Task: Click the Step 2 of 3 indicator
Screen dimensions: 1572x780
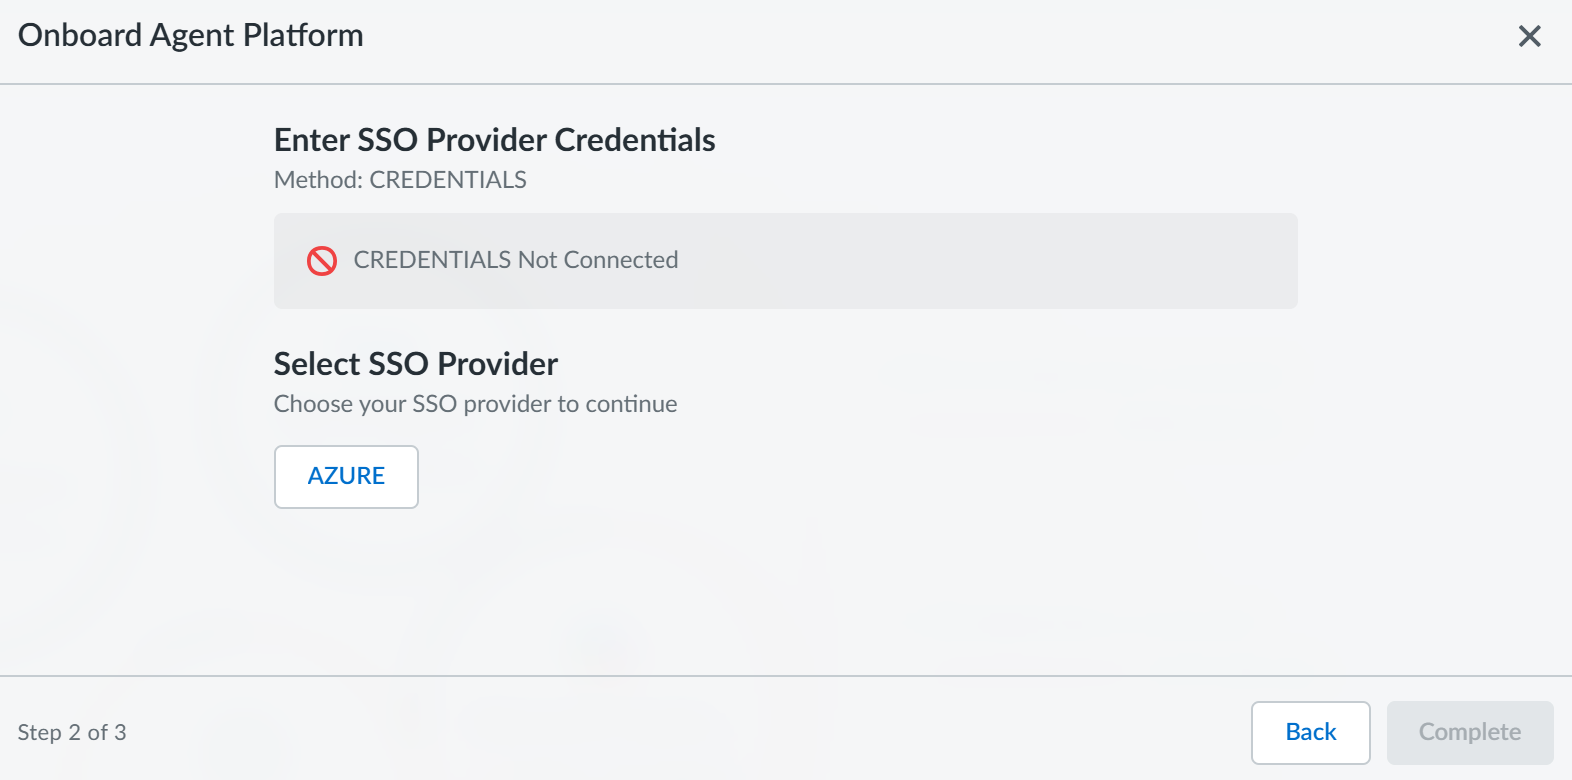Action: click(x=72, y=733)
